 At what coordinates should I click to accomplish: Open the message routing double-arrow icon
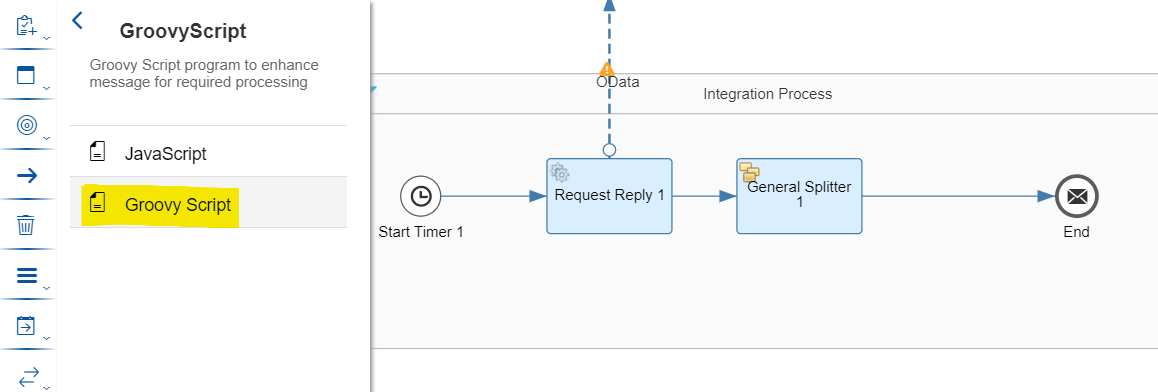pyautogui.click(x=28, y=376)
